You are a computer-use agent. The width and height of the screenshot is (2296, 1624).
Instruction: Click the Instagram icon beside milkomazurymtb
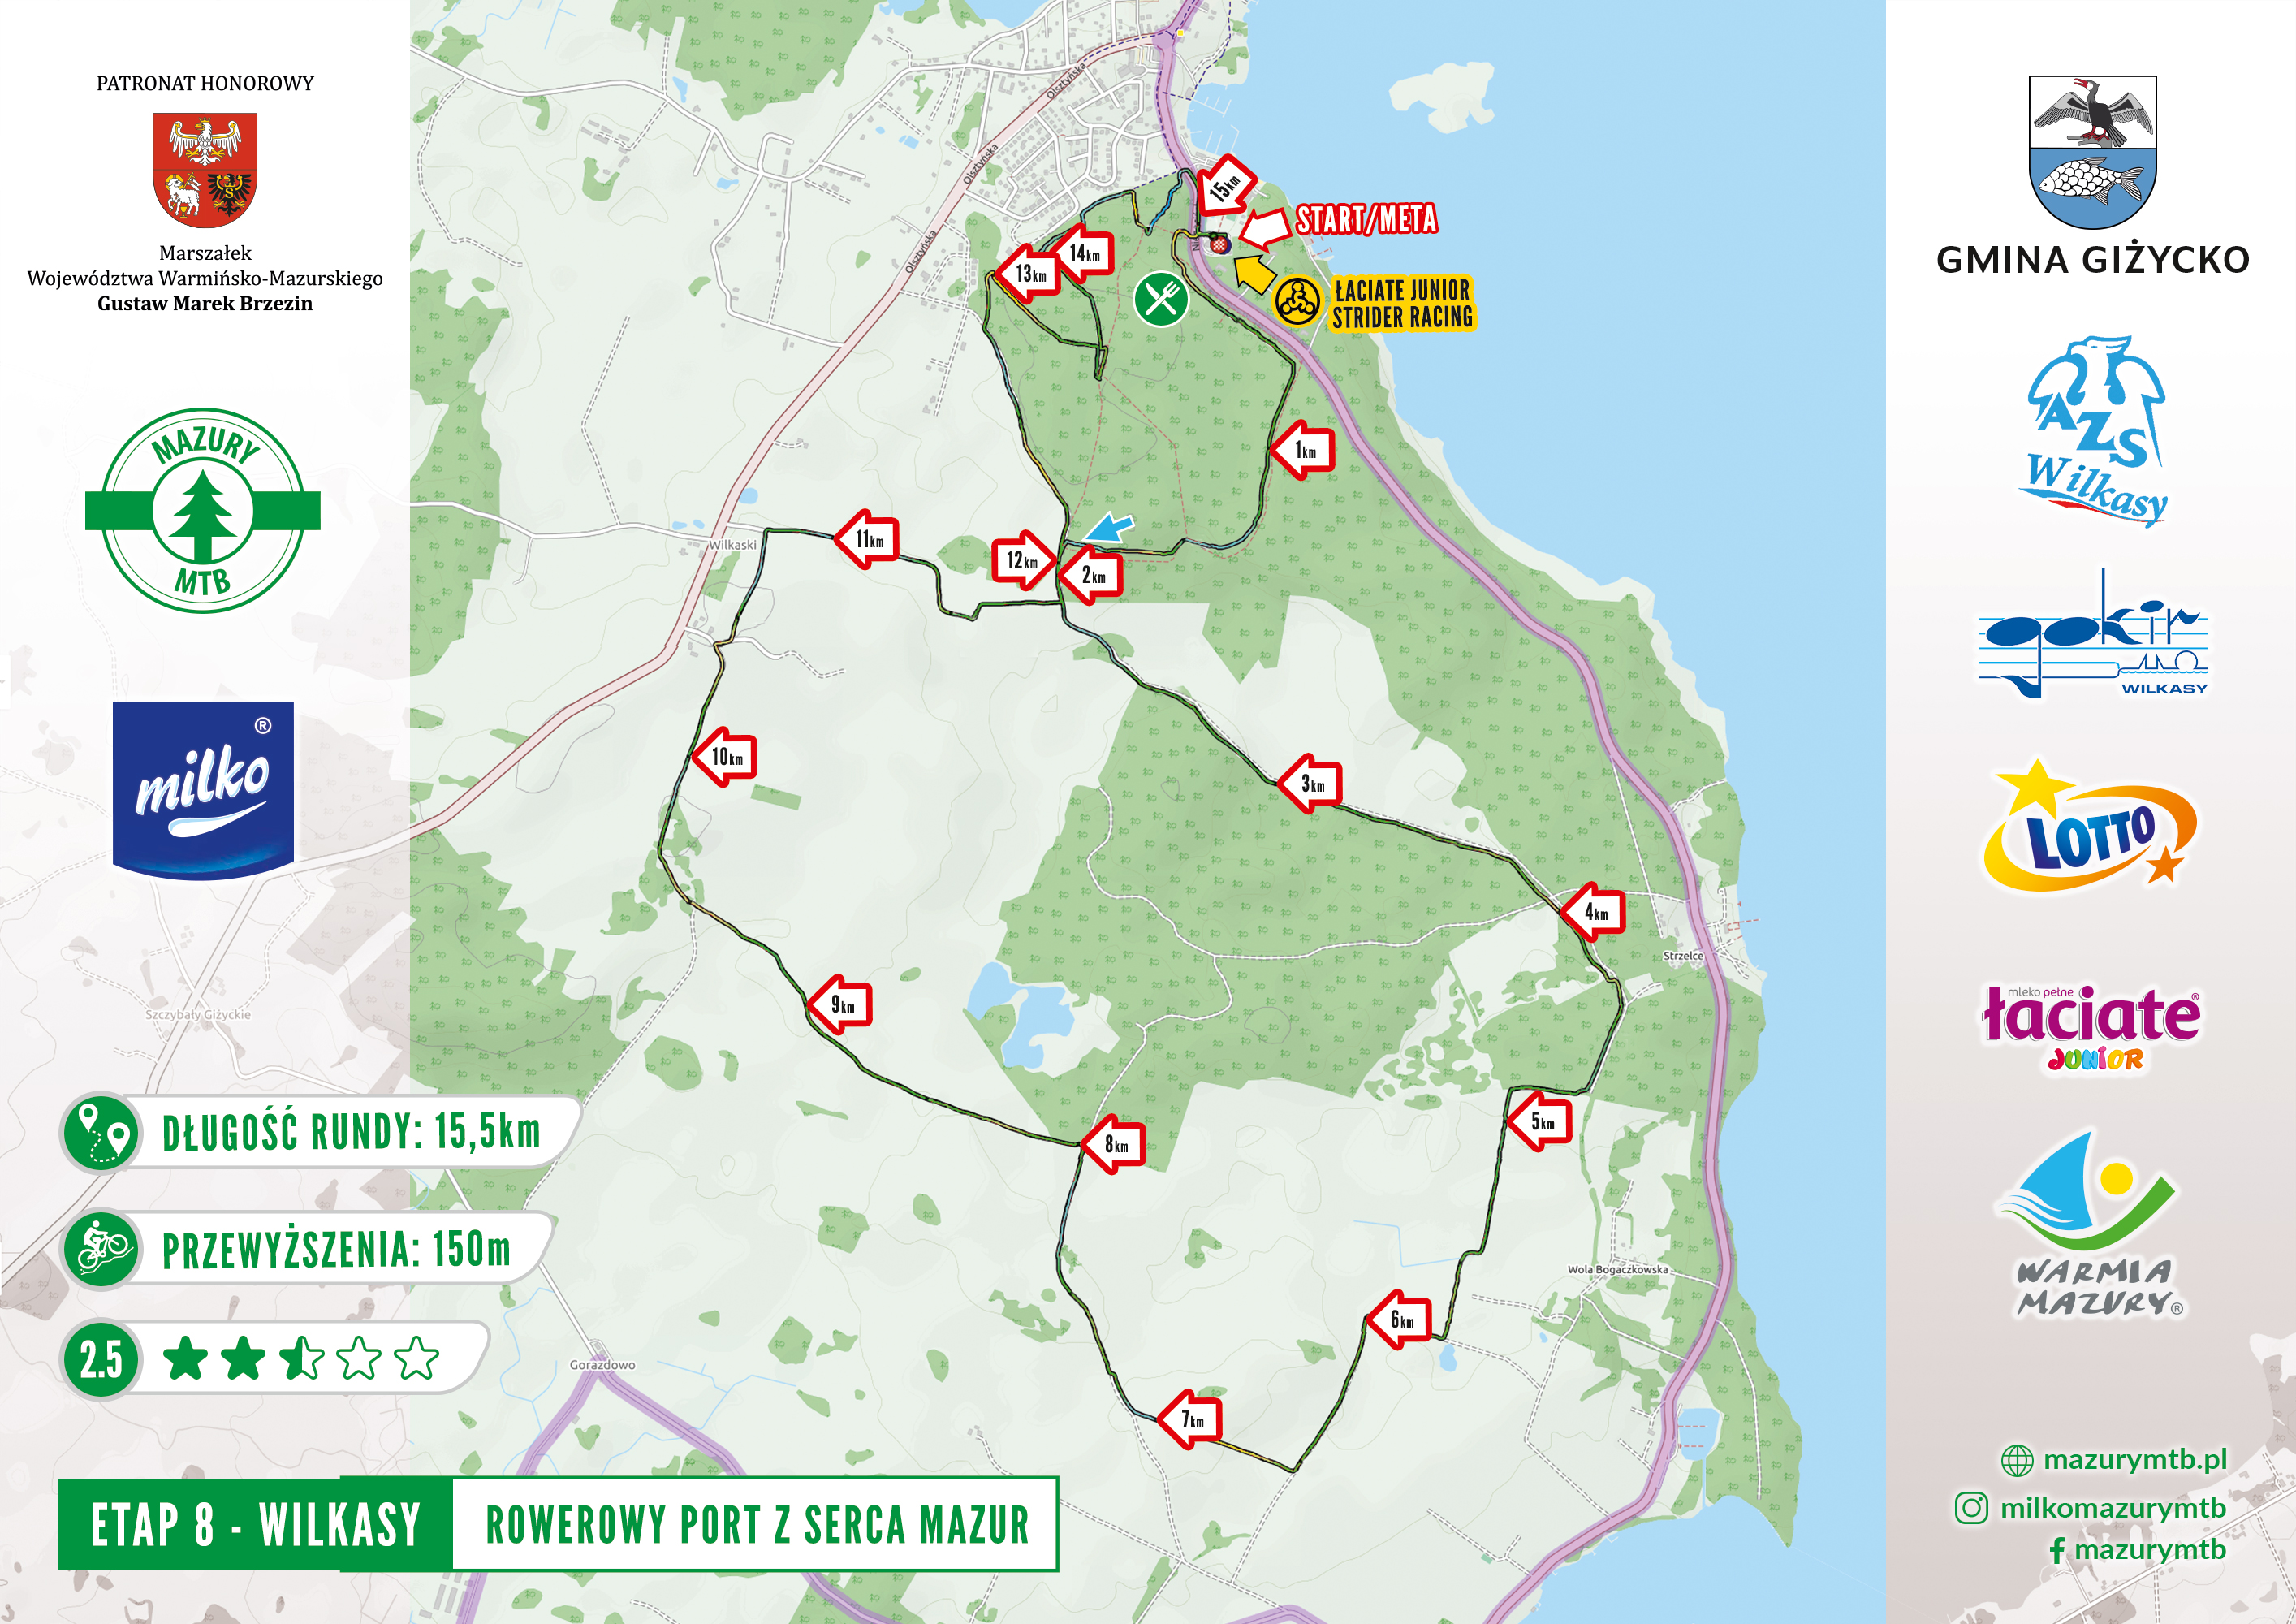(x=1970, y=1507)
